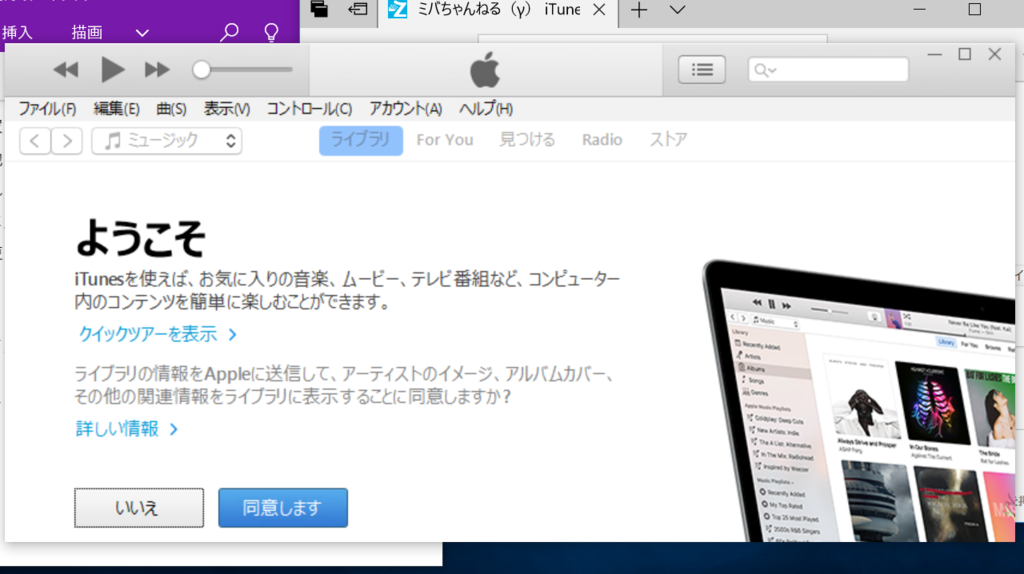
Task: Go forward with the iTunes forward arrow
Action: point(67,140)
